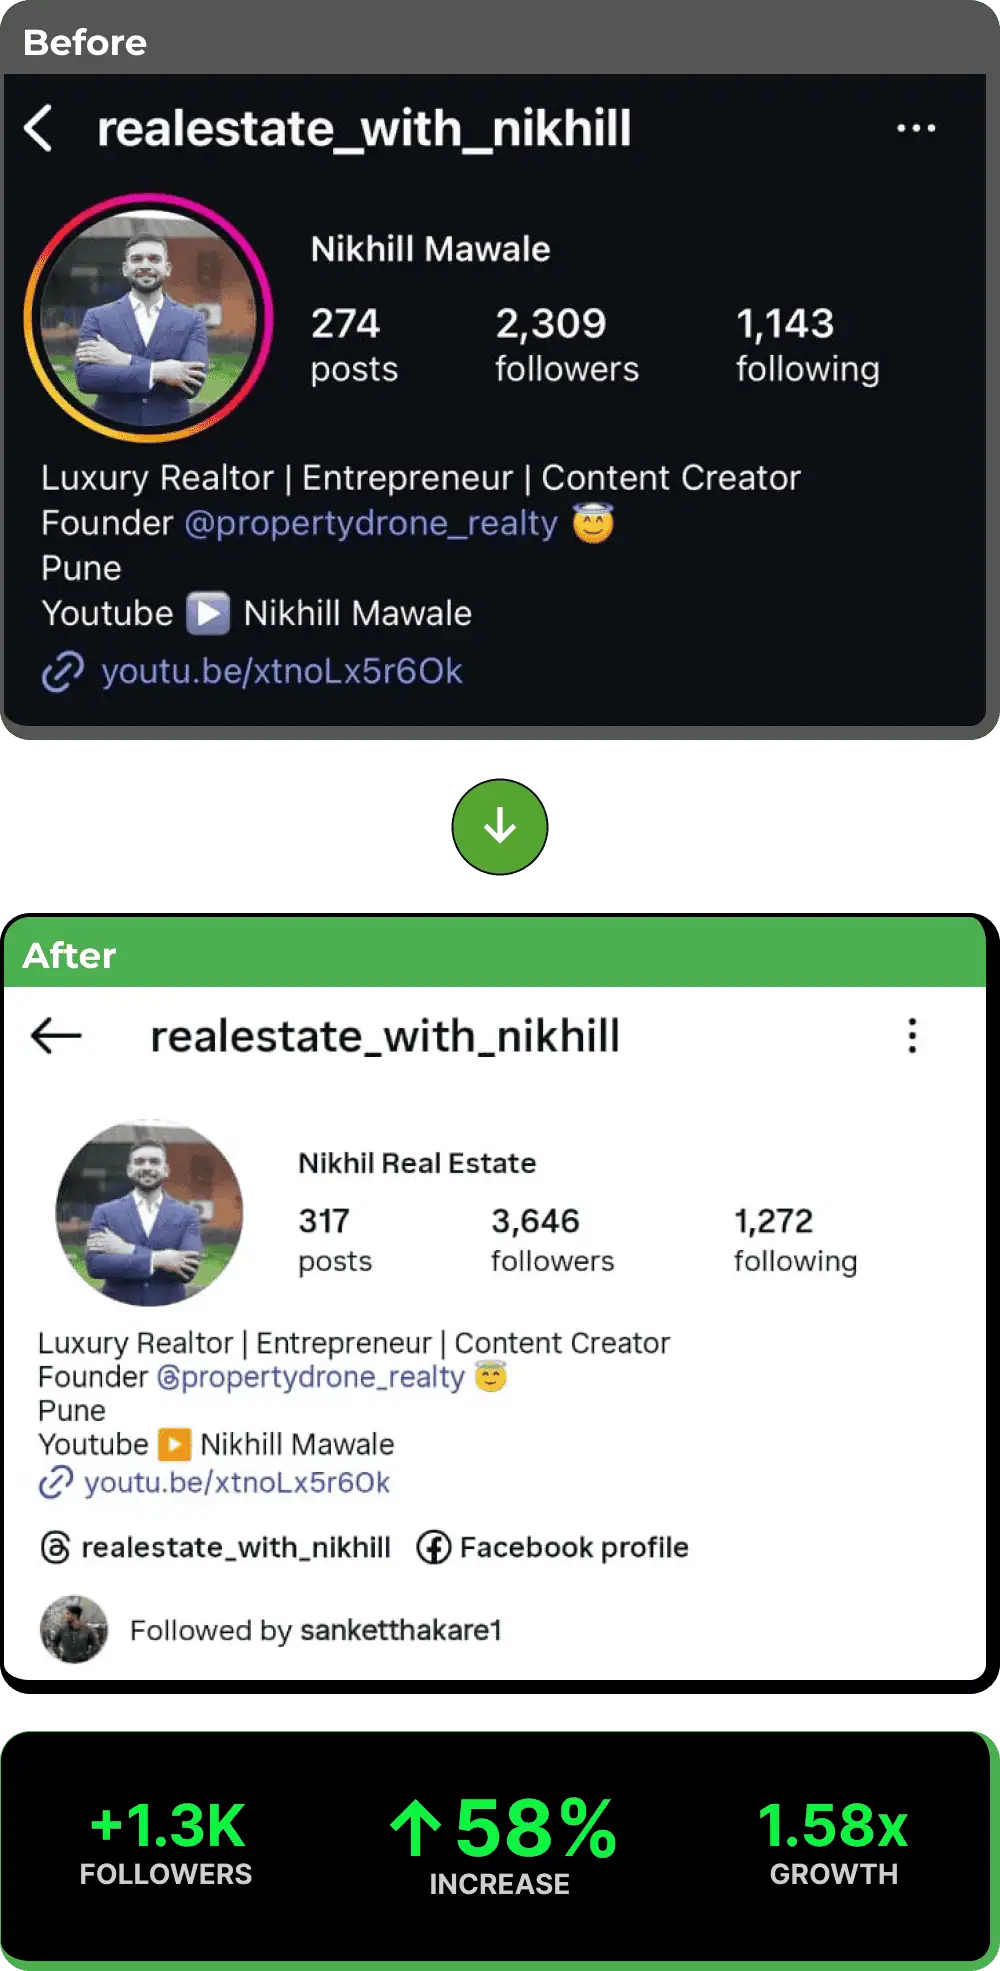
Task: Tap link chain icon in Before bio
Action: point(63,671)
